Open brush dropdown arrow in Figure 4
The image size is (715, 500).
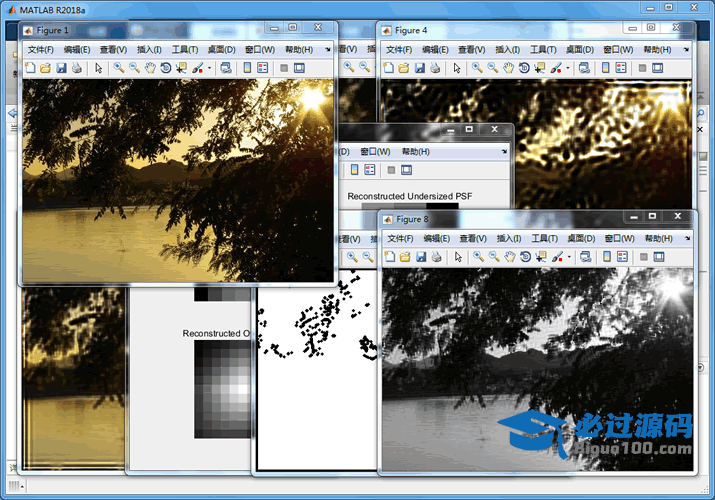(568, 68)
